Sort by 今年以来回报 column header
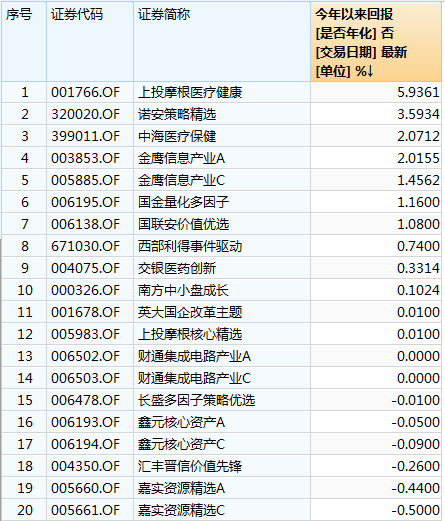 click(376, 42)
